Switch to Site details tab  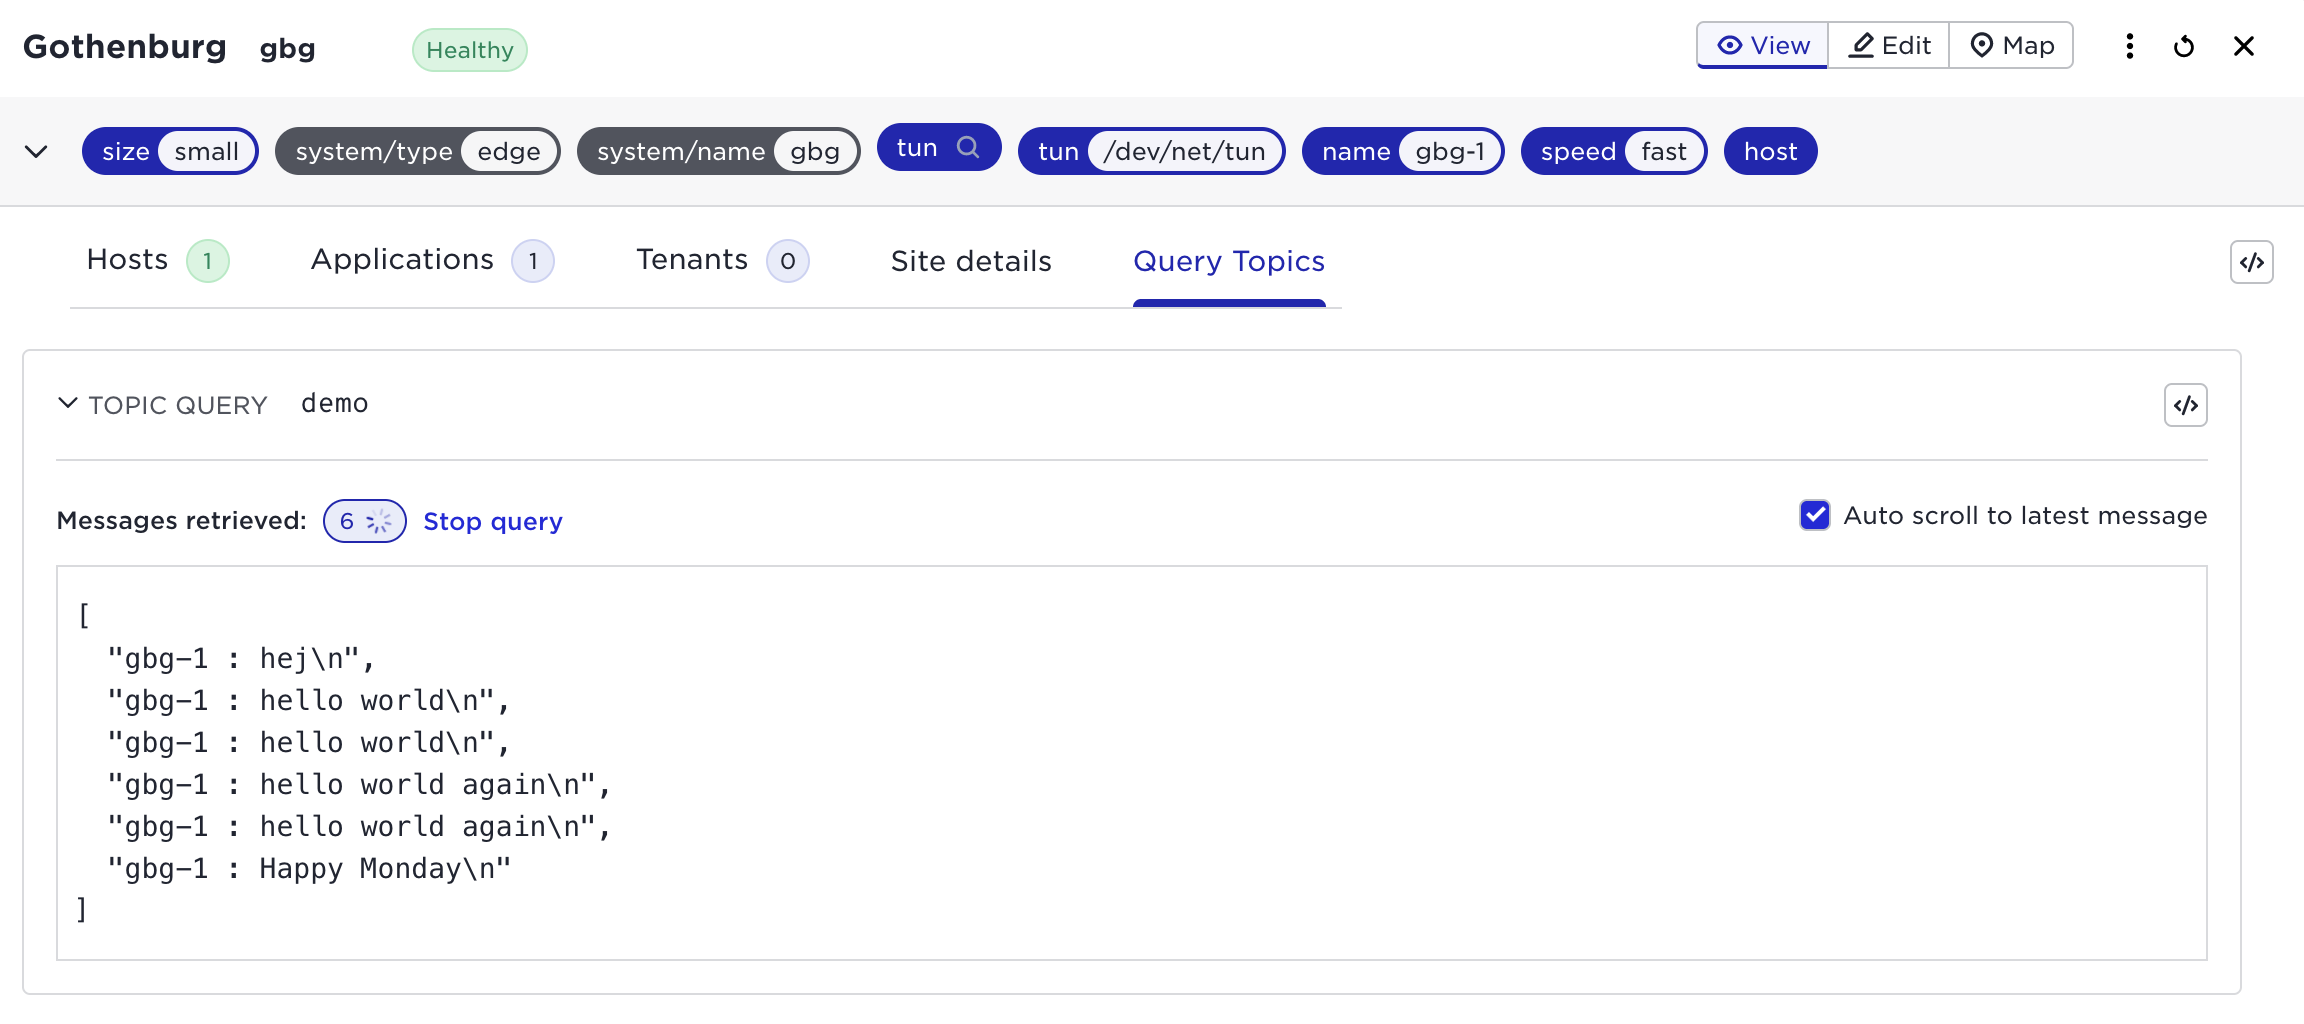pos(970,261)
